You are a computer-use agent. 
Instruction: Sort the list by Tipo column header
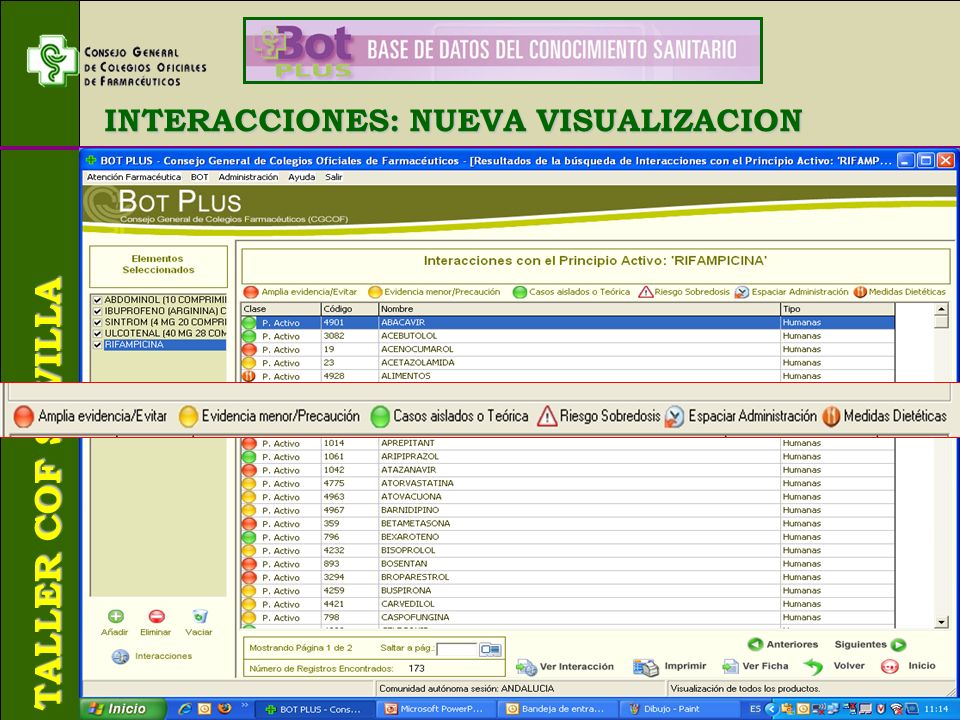[x=838, y=309]
